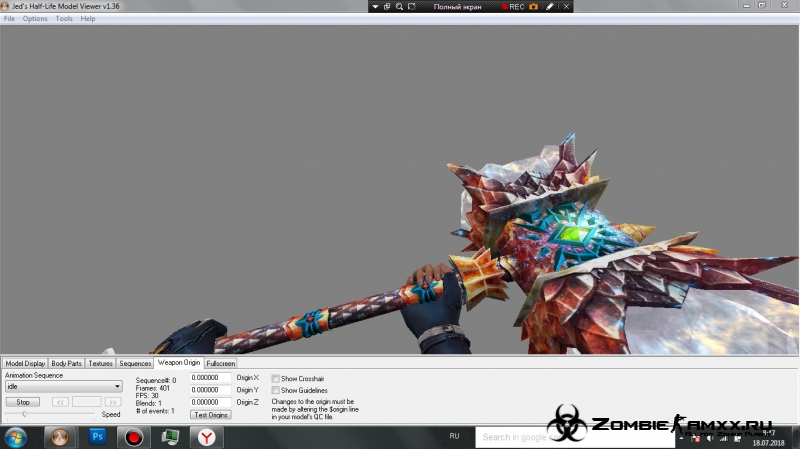Click the Action Center flag tray icon
800x449 pixels.
pos(695,438)
